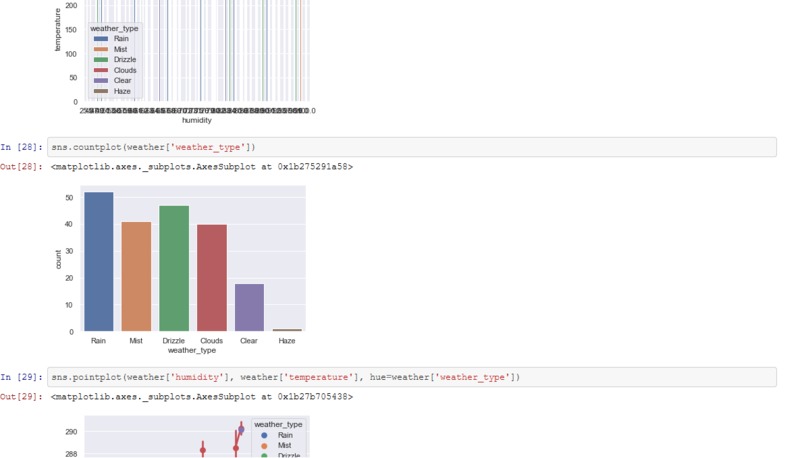
Task: Click the count y-axis title
Action: [x=58, y=260]
